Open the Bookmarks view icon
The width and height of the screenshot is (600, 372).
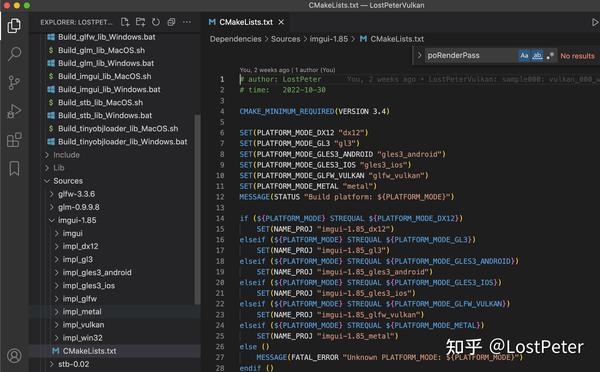(x=14, y=168)
